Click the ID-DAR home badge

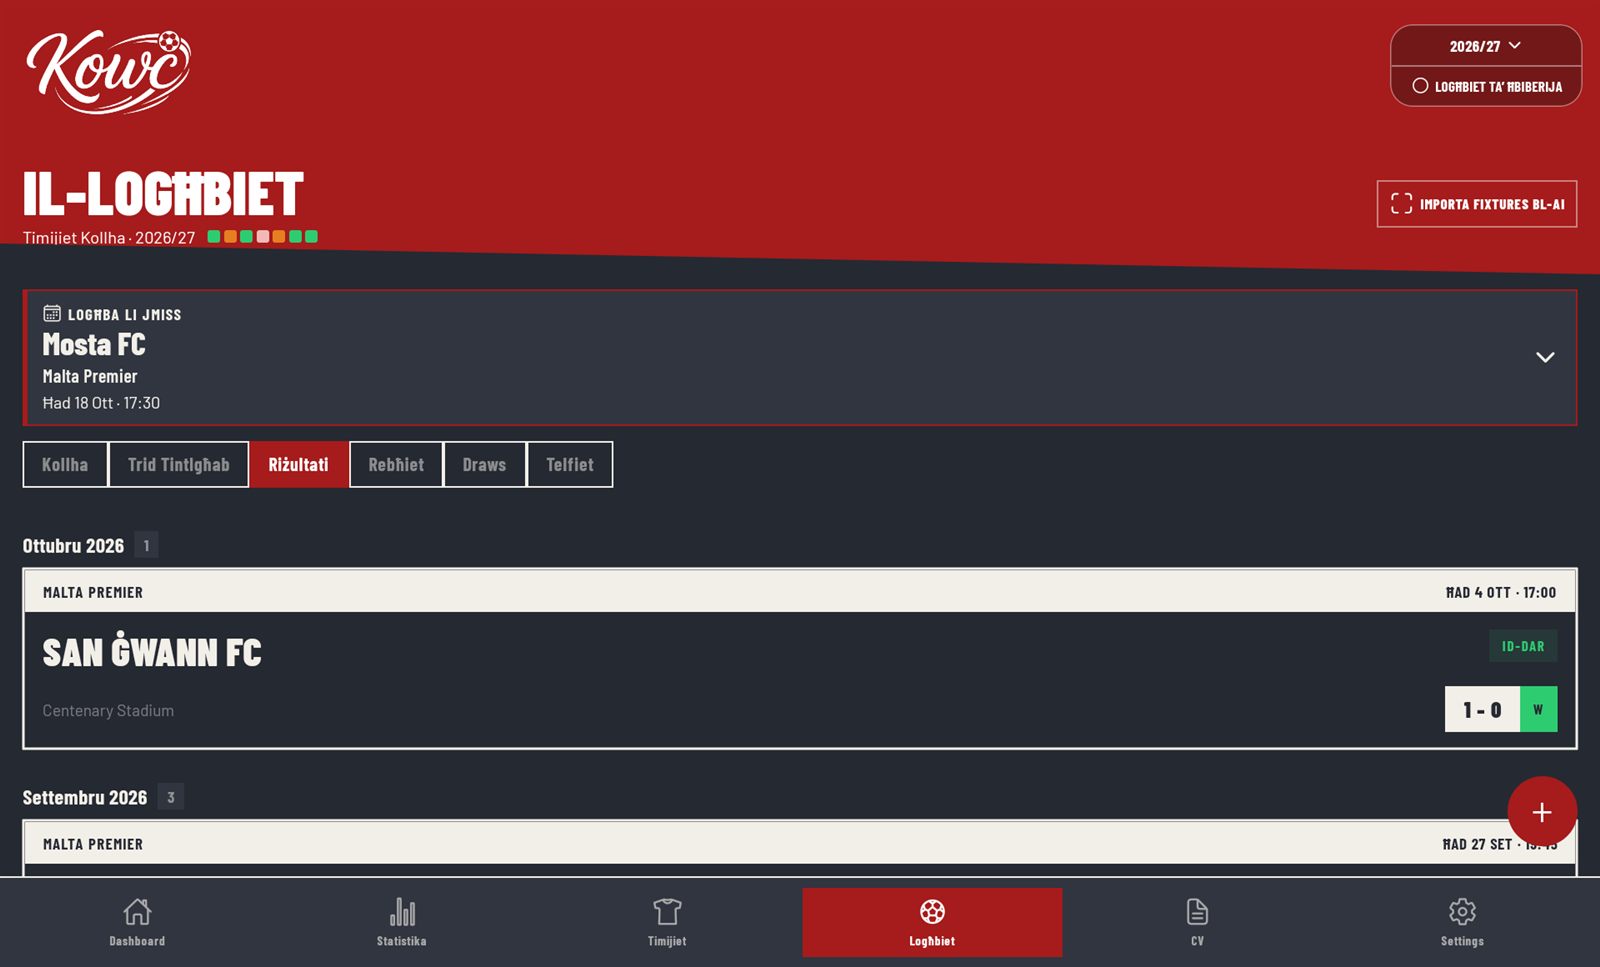[x=1523, y=646]
